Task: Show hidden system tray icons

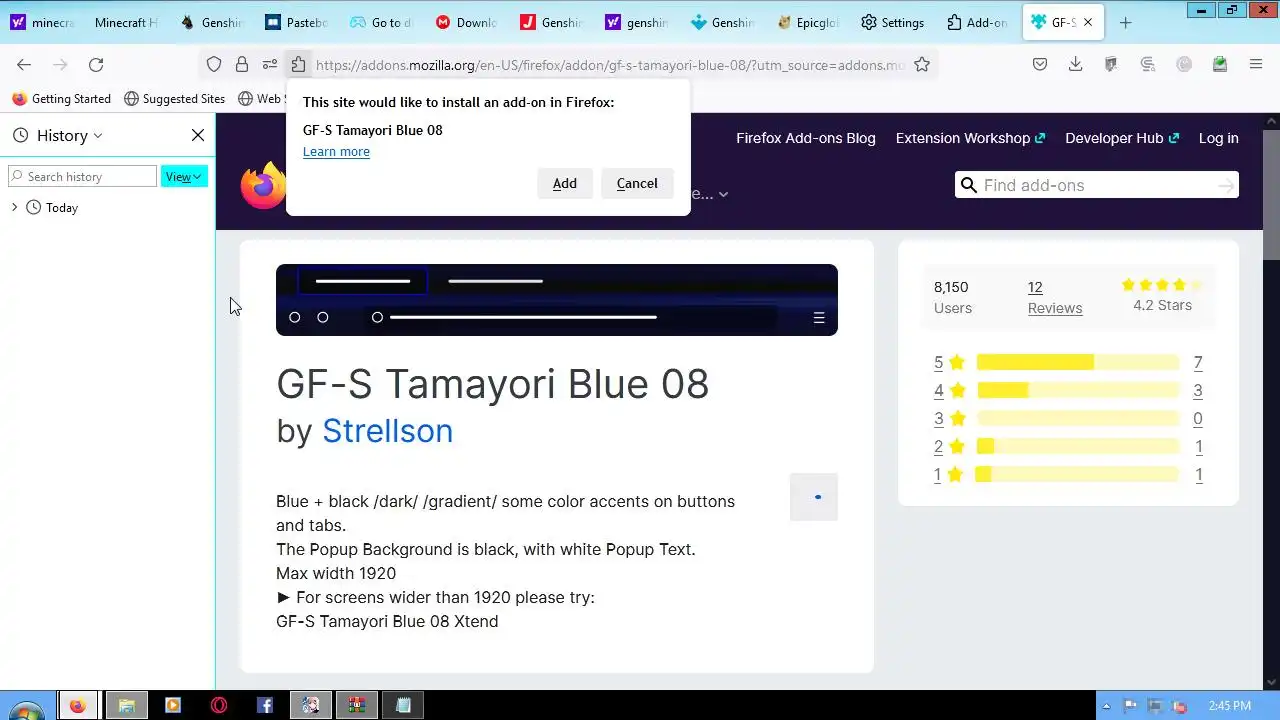Action: (x=1107, y=706)
